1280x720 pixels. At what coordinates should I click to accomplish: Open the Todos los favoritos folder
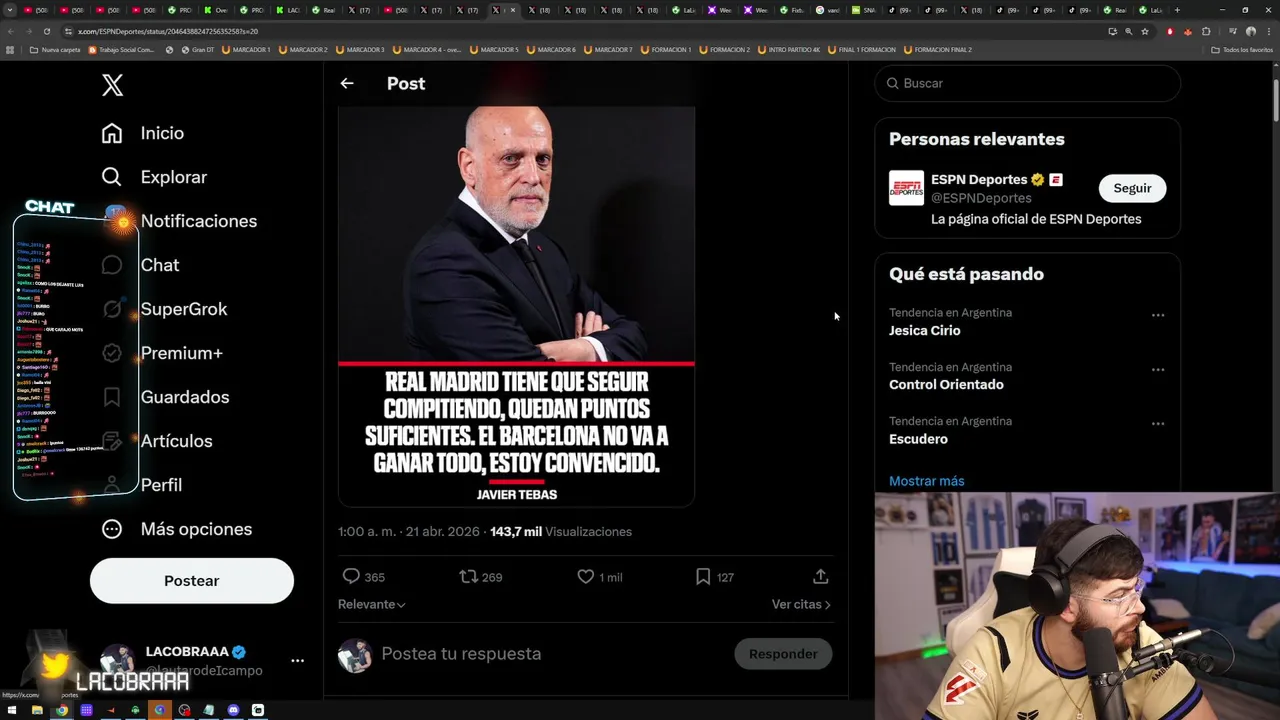point(1242,49)
